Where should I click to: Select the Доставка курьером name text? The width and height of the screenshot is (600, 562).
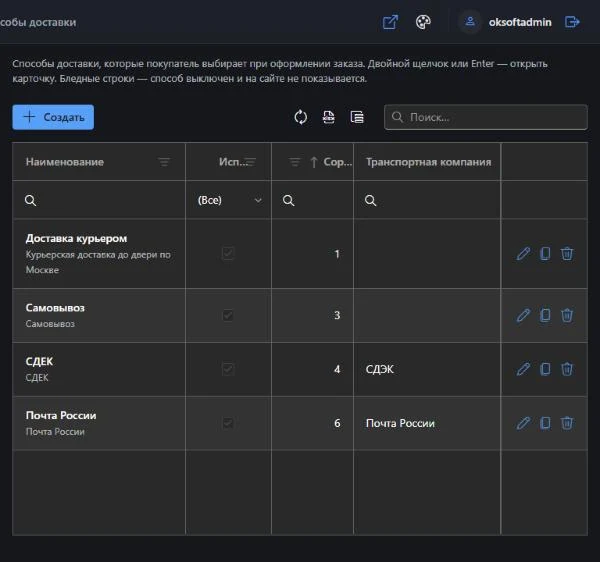click(x=76, y=238)
